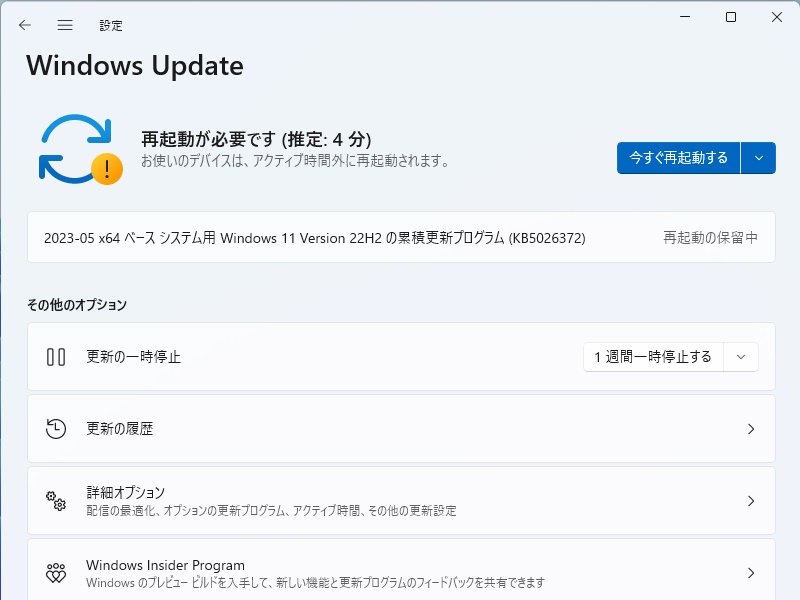The width and height of the screenshot is (800, 600).
Task: Open the 詳細オプション chevron
Action: pyautogui.click(x=751, y=501)
